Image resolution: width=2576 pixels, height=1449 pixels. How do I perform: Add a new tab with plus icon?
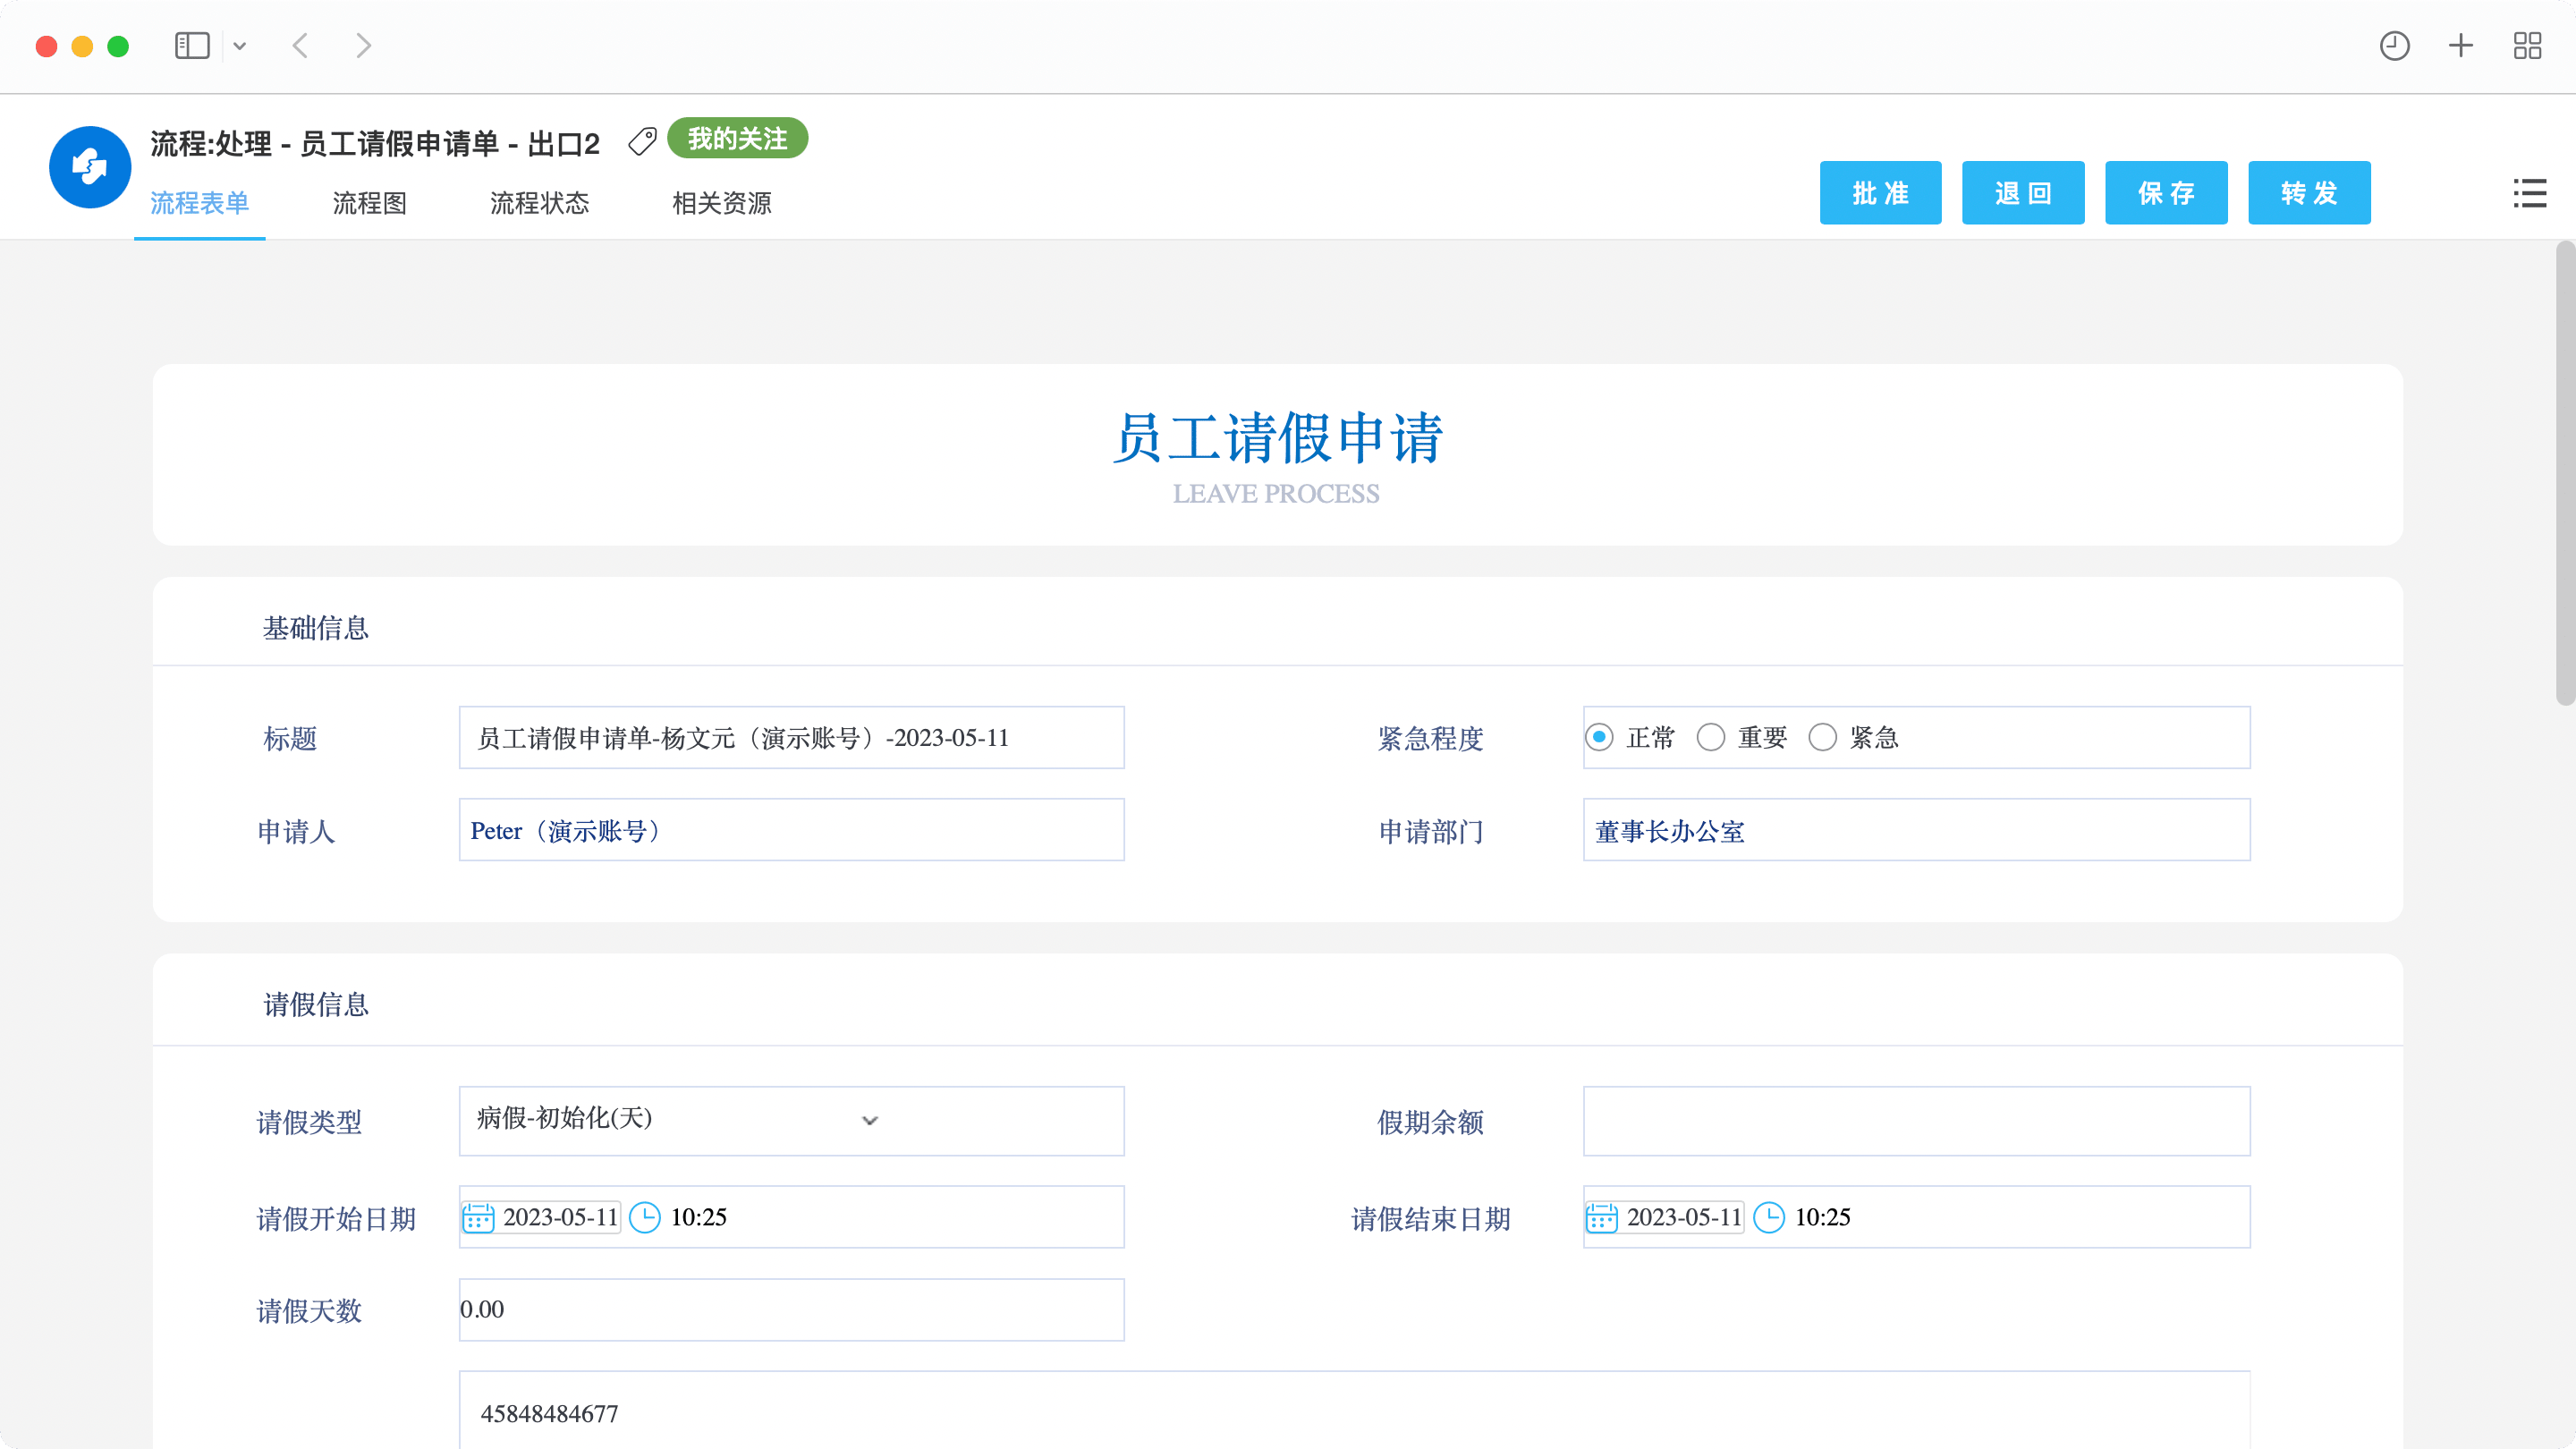pyautogui.click(x=2461, y=46)
